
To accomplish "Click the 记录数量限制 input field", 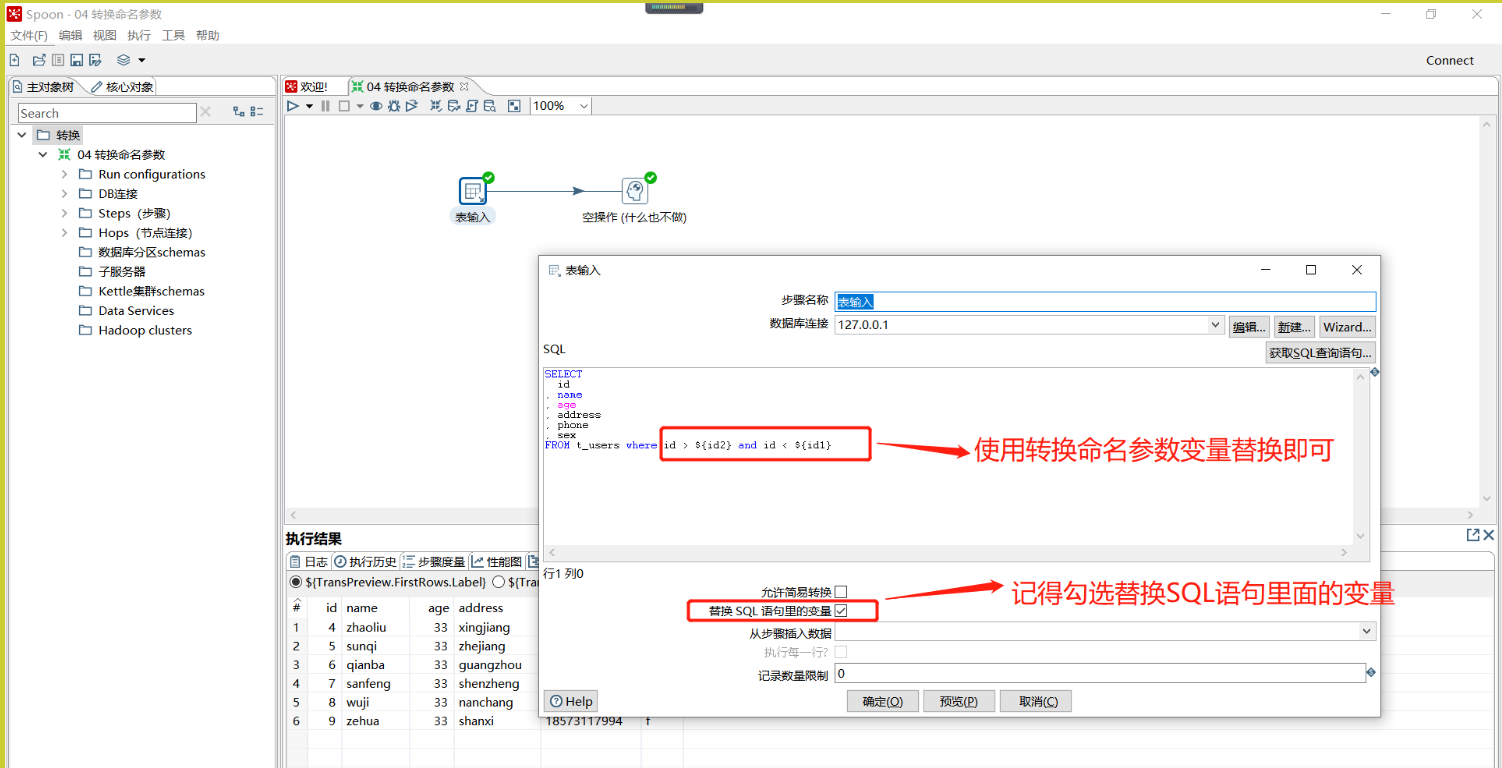I will point(1100,674).
